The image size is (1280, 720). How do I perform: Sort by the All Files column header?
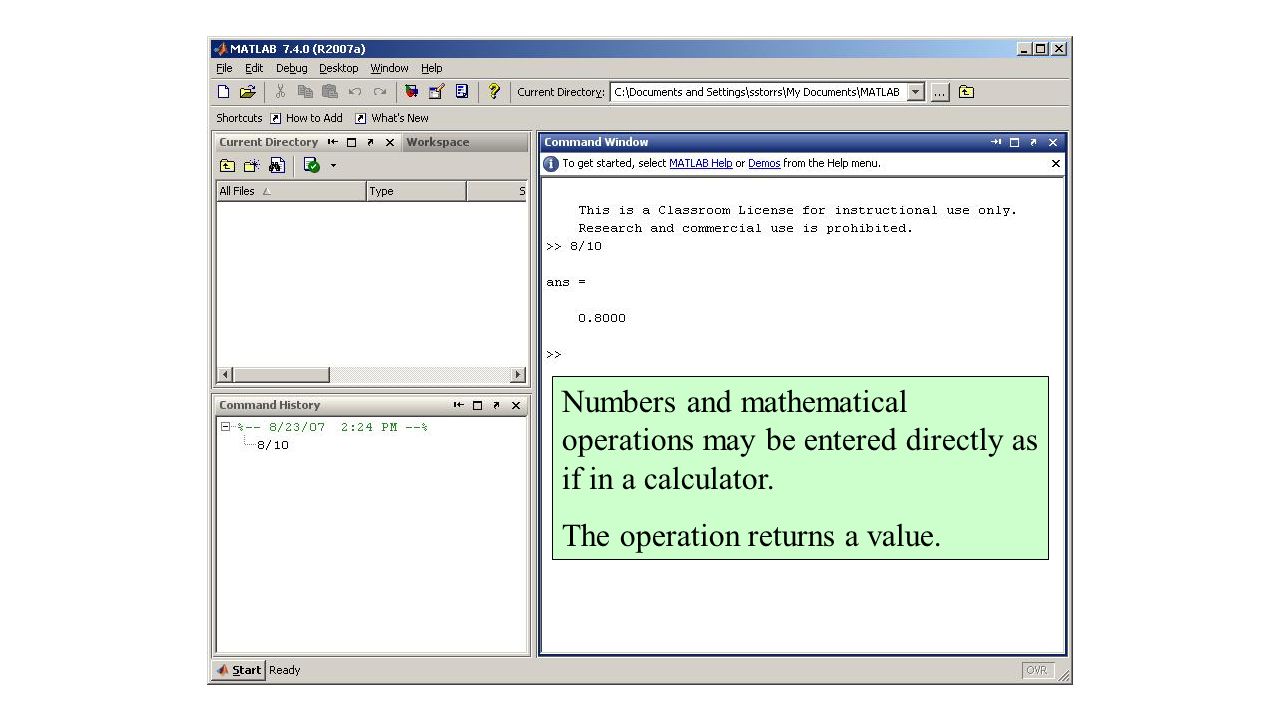291,191
